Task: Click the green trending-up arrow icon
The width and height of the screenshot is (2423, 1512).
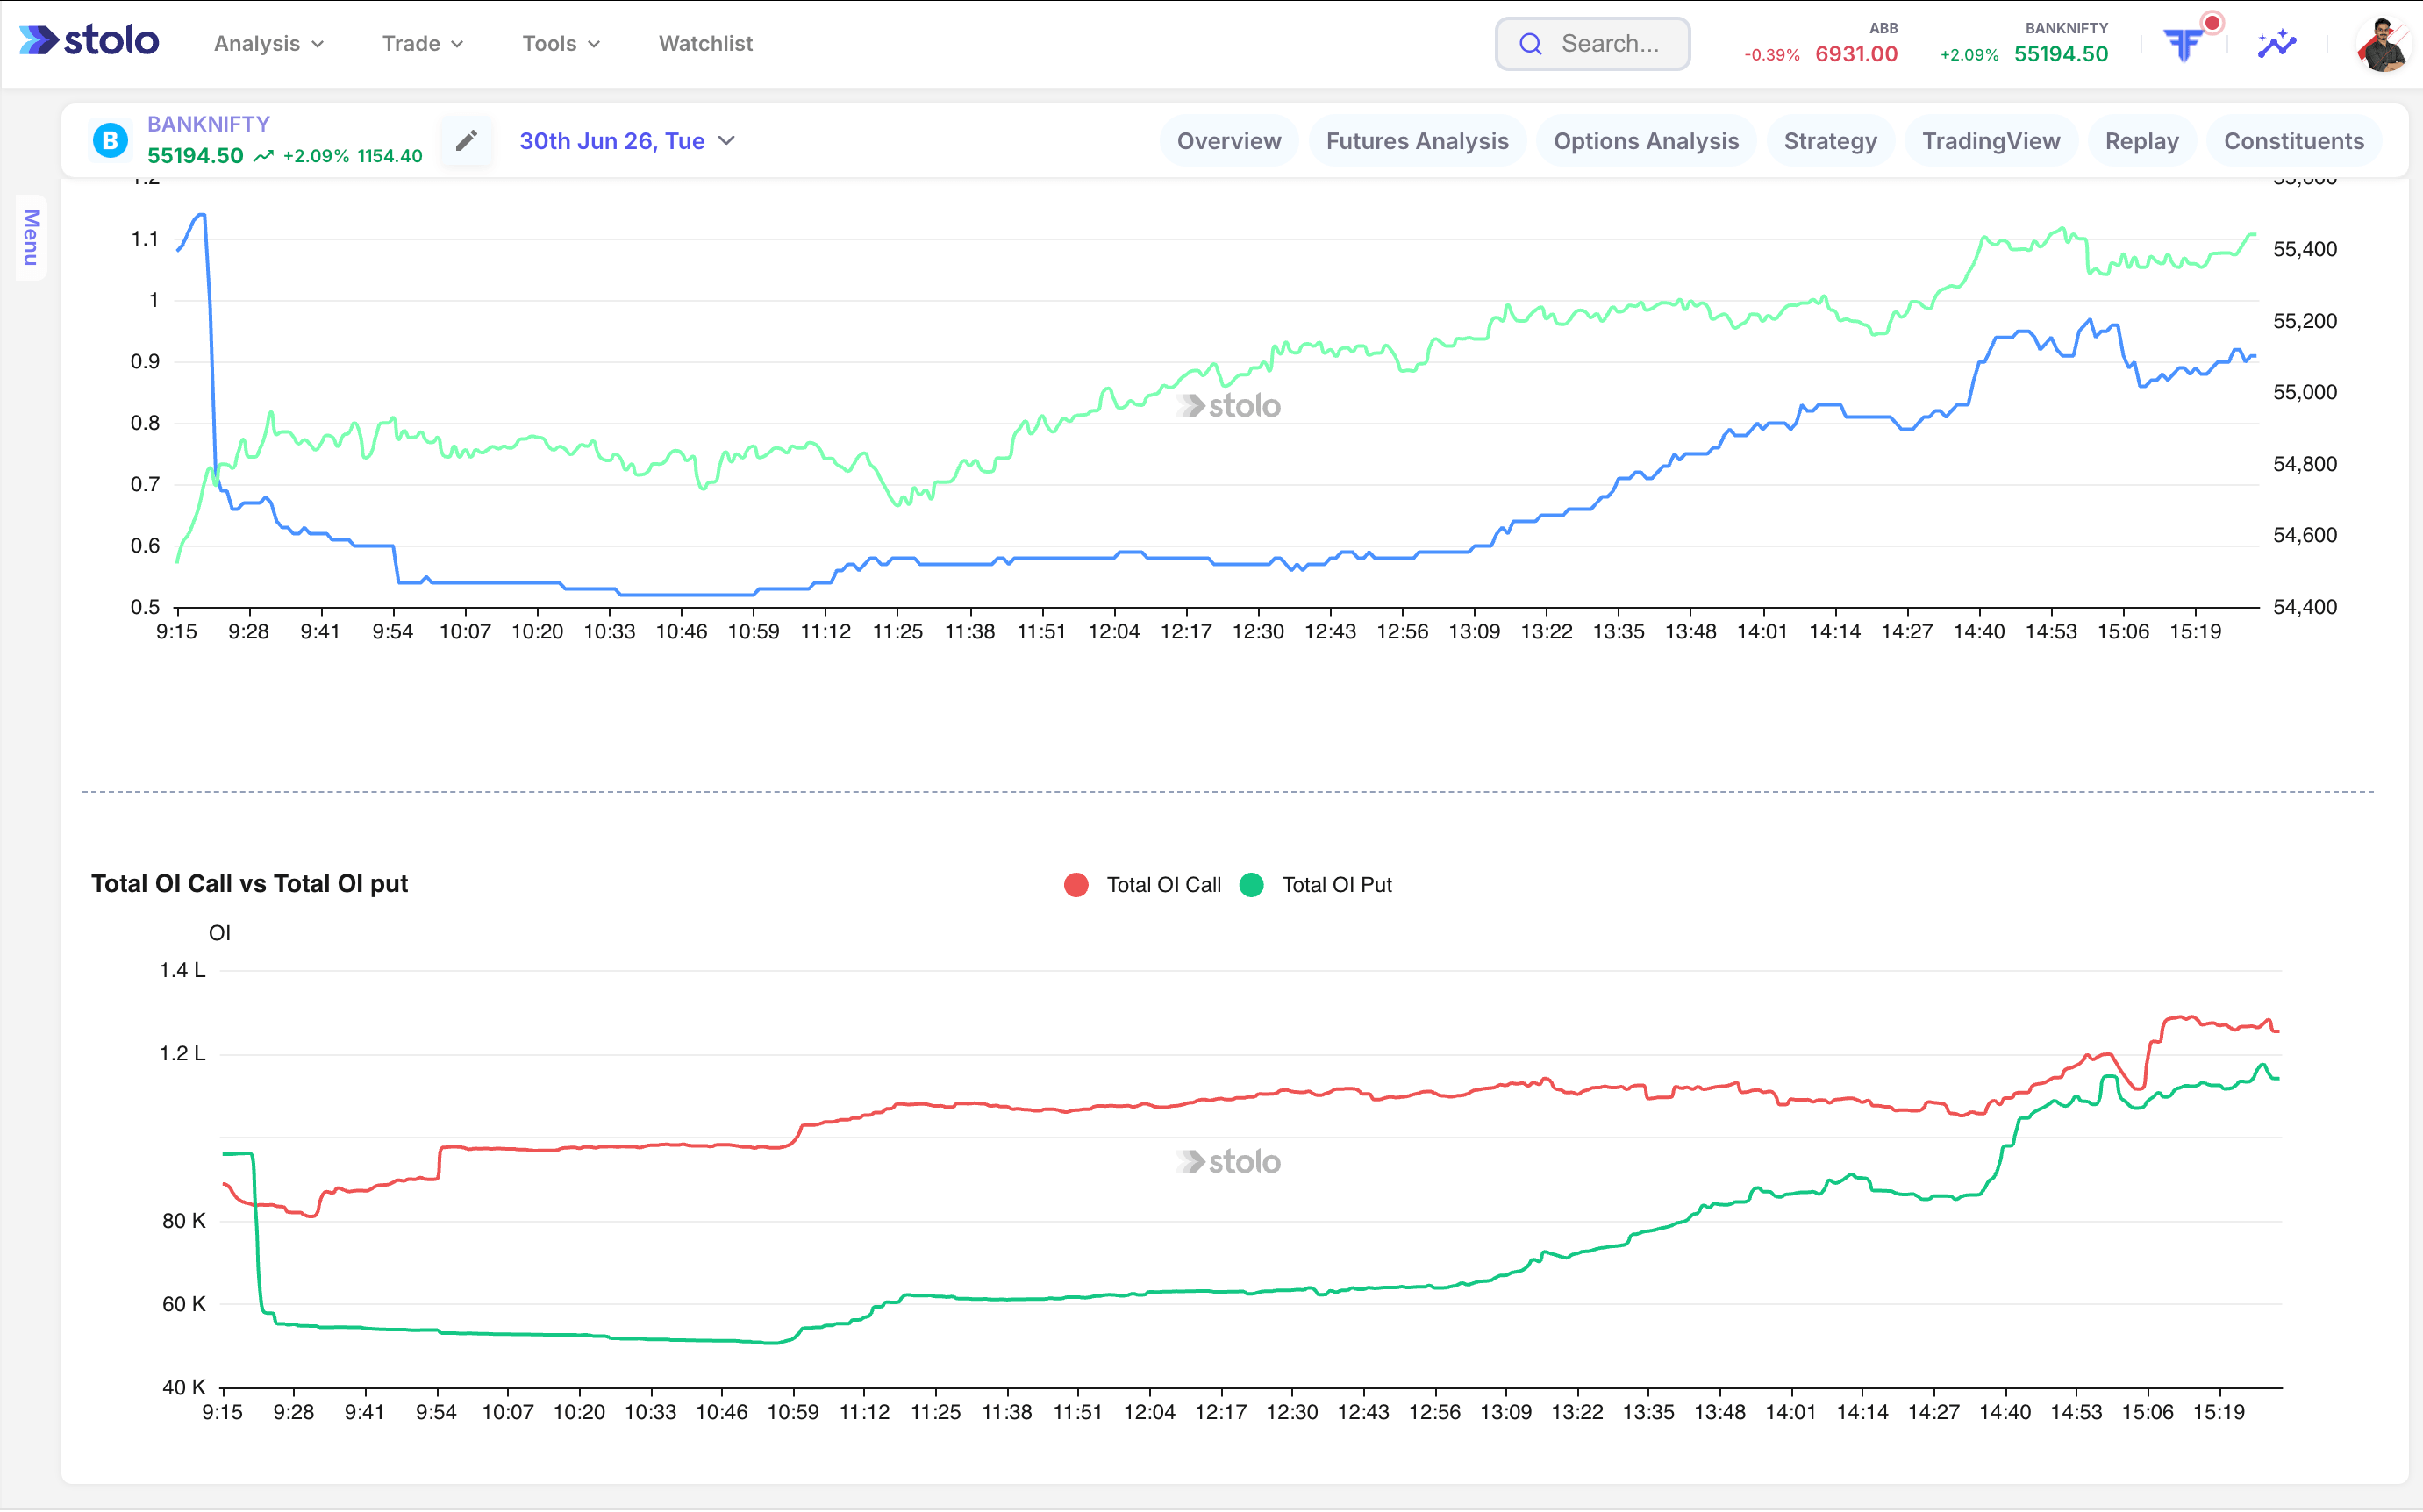Action: pyautogui.click(x=263, y=156)
